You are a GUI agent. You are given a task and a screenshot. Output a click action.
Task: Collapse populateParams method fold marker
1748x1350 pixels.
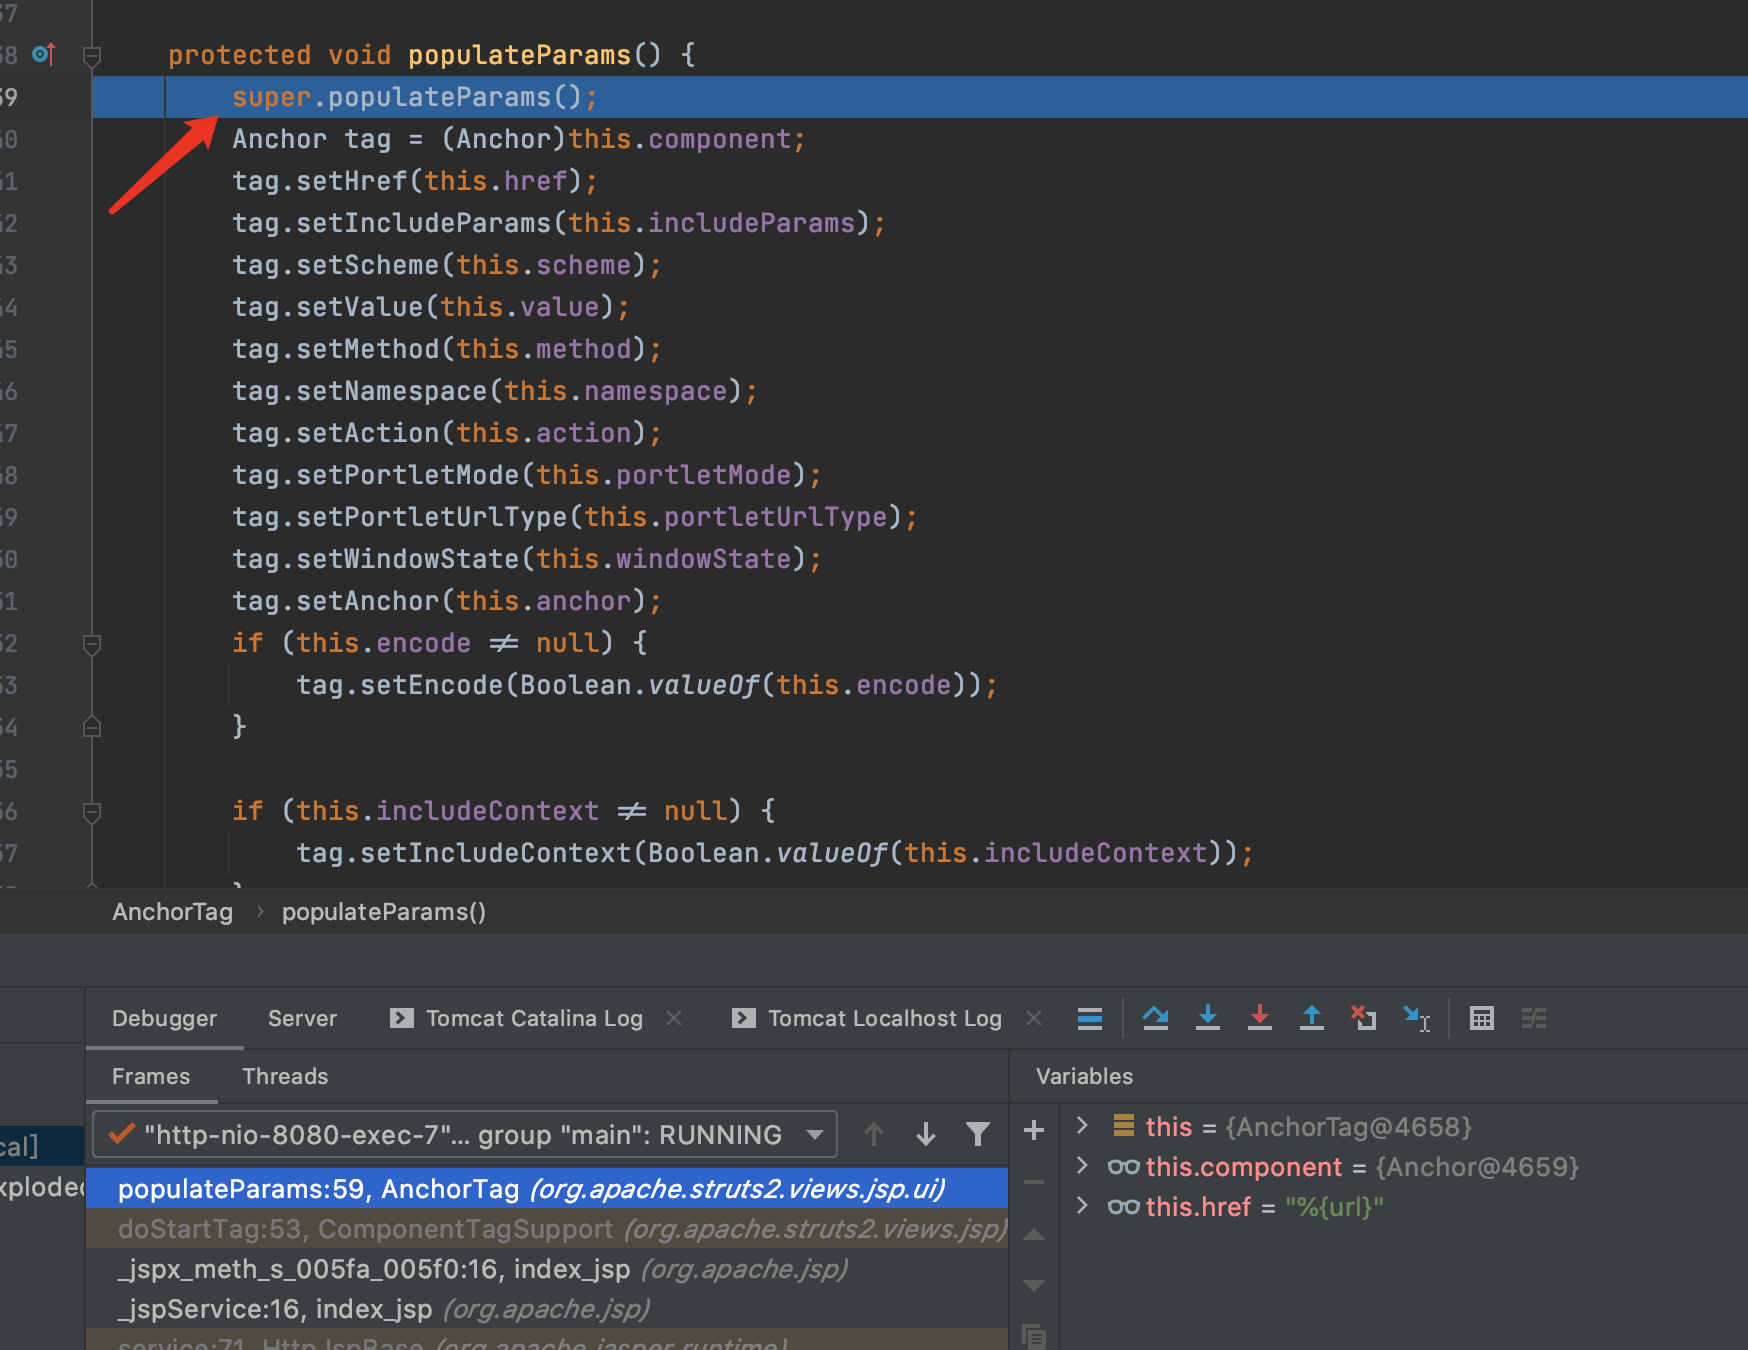[x=92, y=56]
